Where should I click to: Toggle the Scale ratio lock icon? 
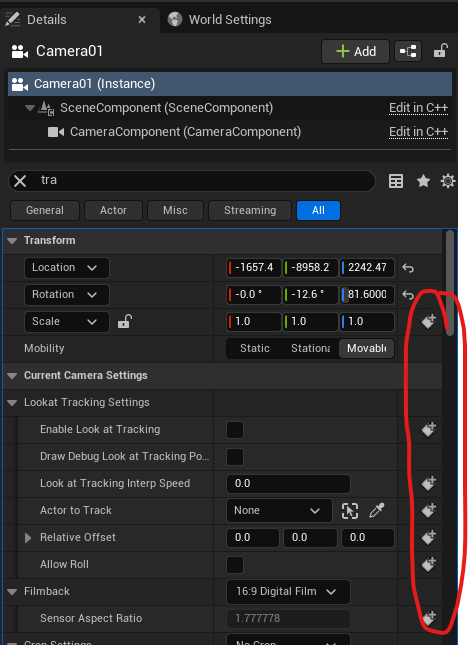coord(125,321)
